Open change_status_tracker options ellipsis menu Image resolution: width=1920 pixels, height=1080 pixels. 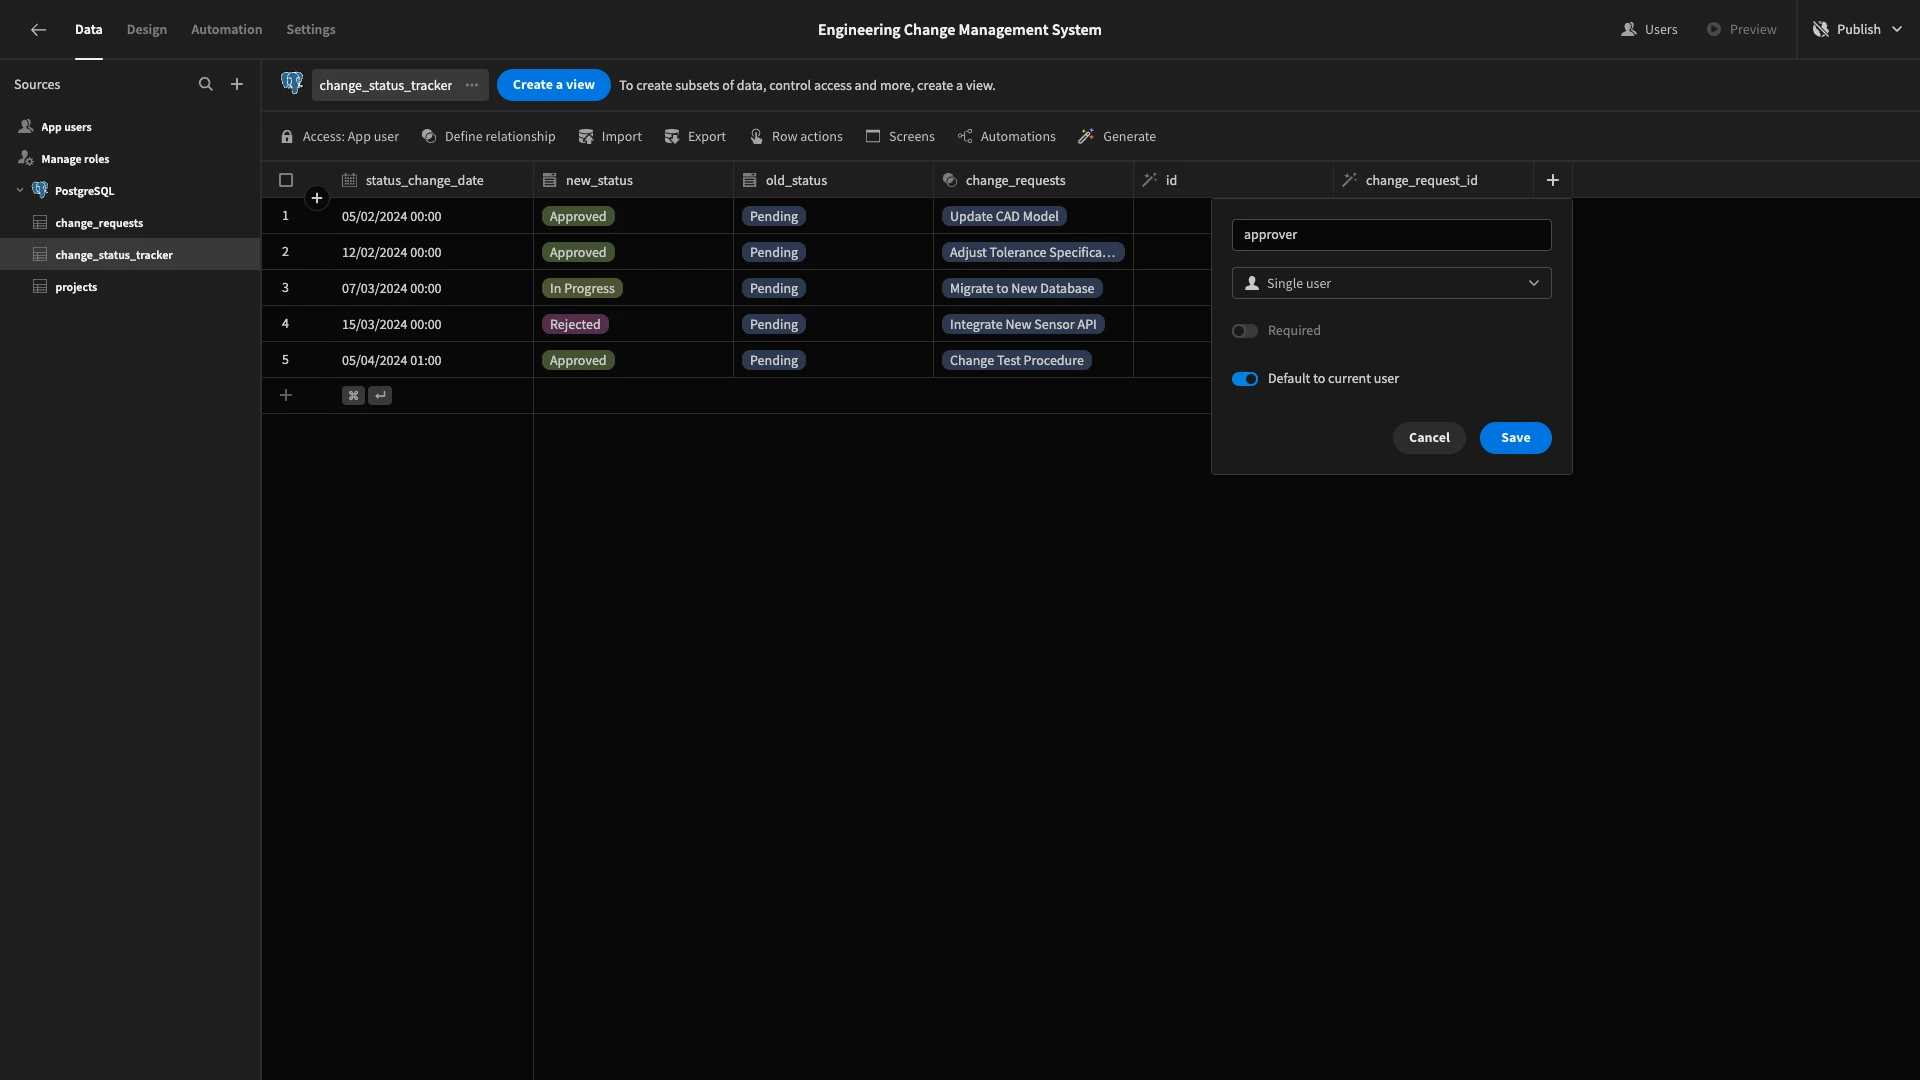(x=472, y=85)
